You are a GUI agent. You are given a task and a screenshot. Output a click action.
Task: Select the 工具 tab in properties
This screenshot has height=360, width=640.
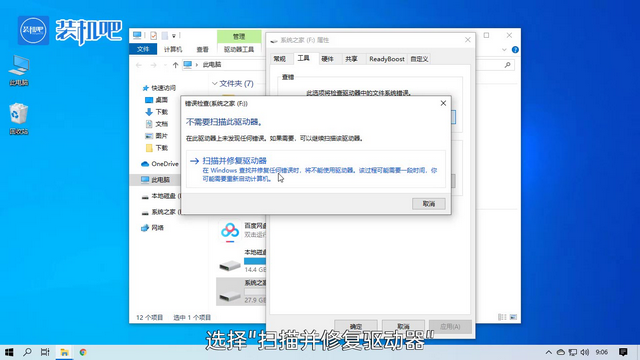coord(303,58)
